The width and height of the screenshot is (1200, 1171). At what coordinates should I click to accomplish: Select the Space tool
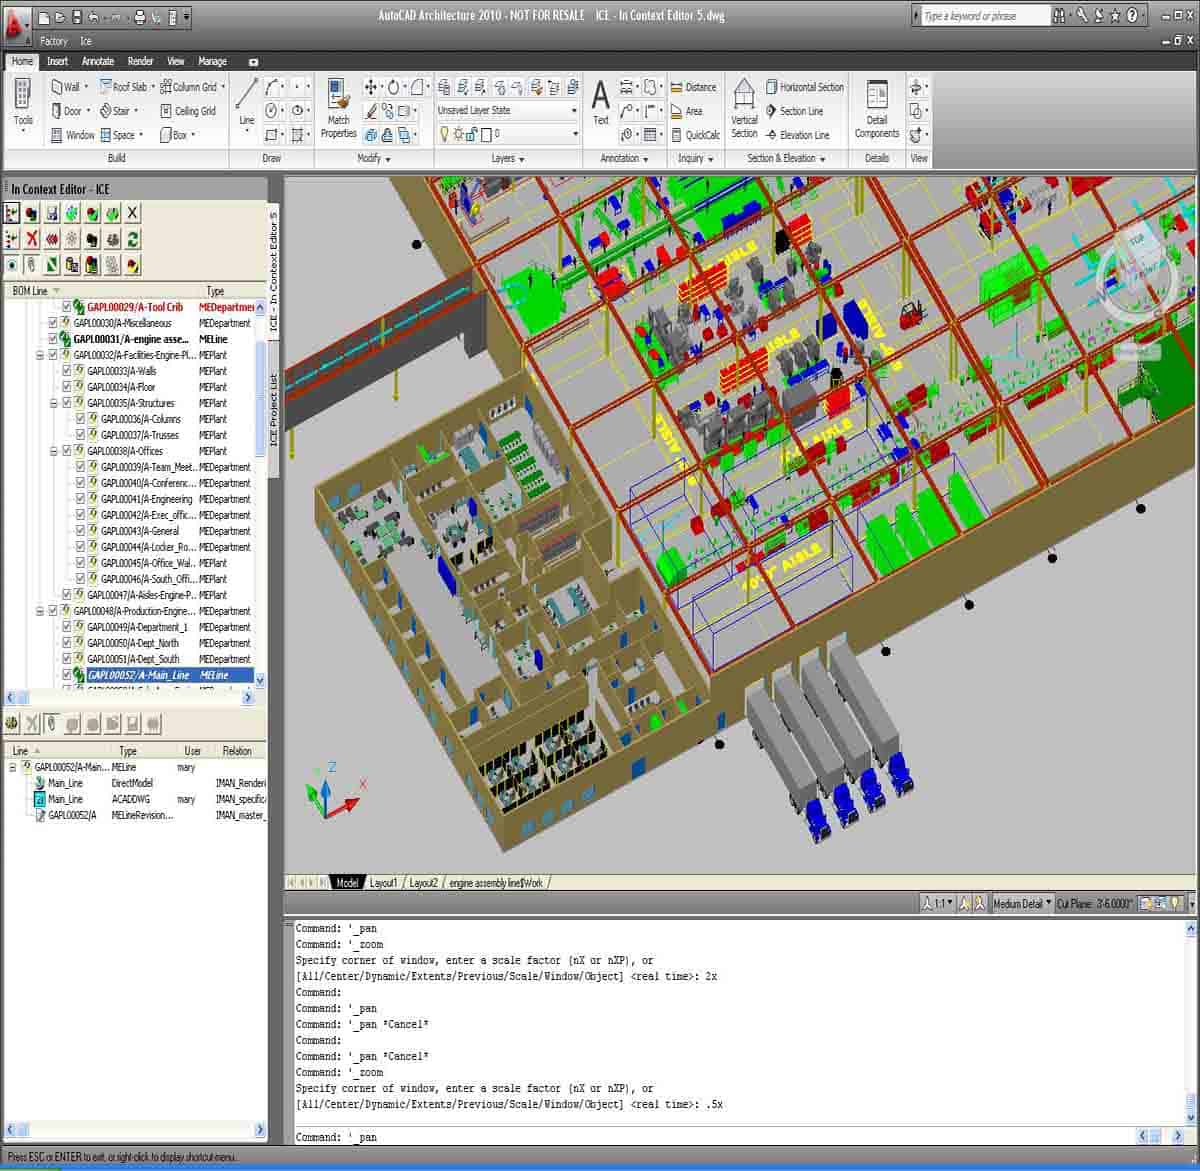point(117,135)
